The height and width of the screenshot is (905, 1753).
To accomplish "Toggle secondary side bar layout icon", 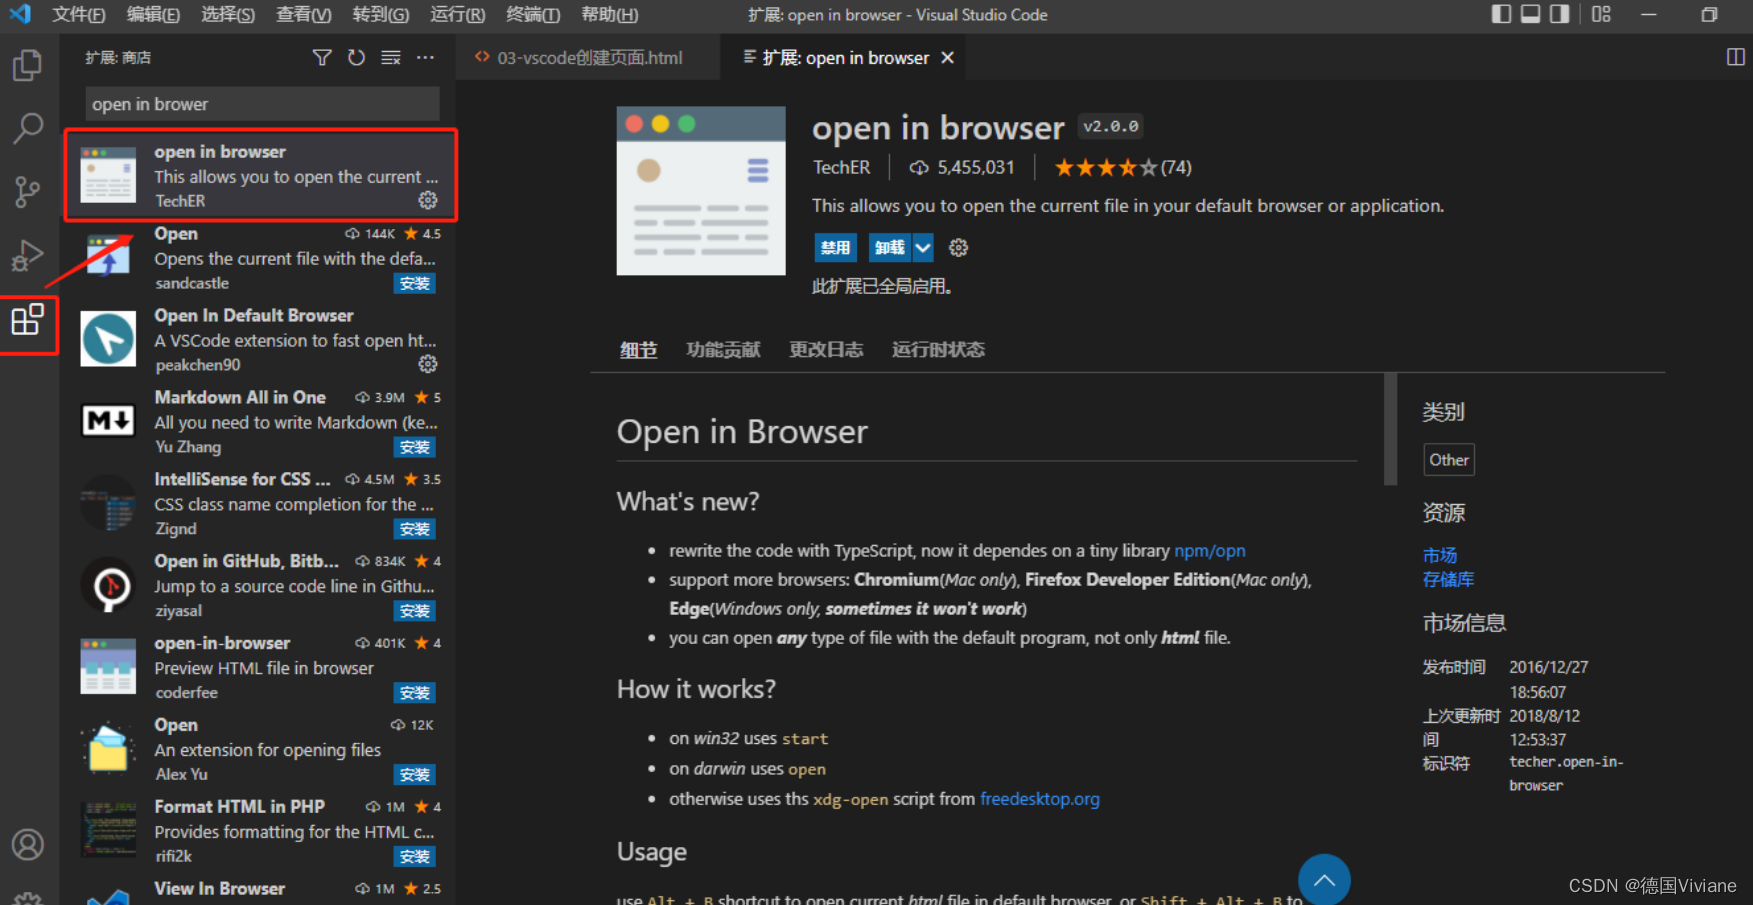I will (x=1559, y=14).
